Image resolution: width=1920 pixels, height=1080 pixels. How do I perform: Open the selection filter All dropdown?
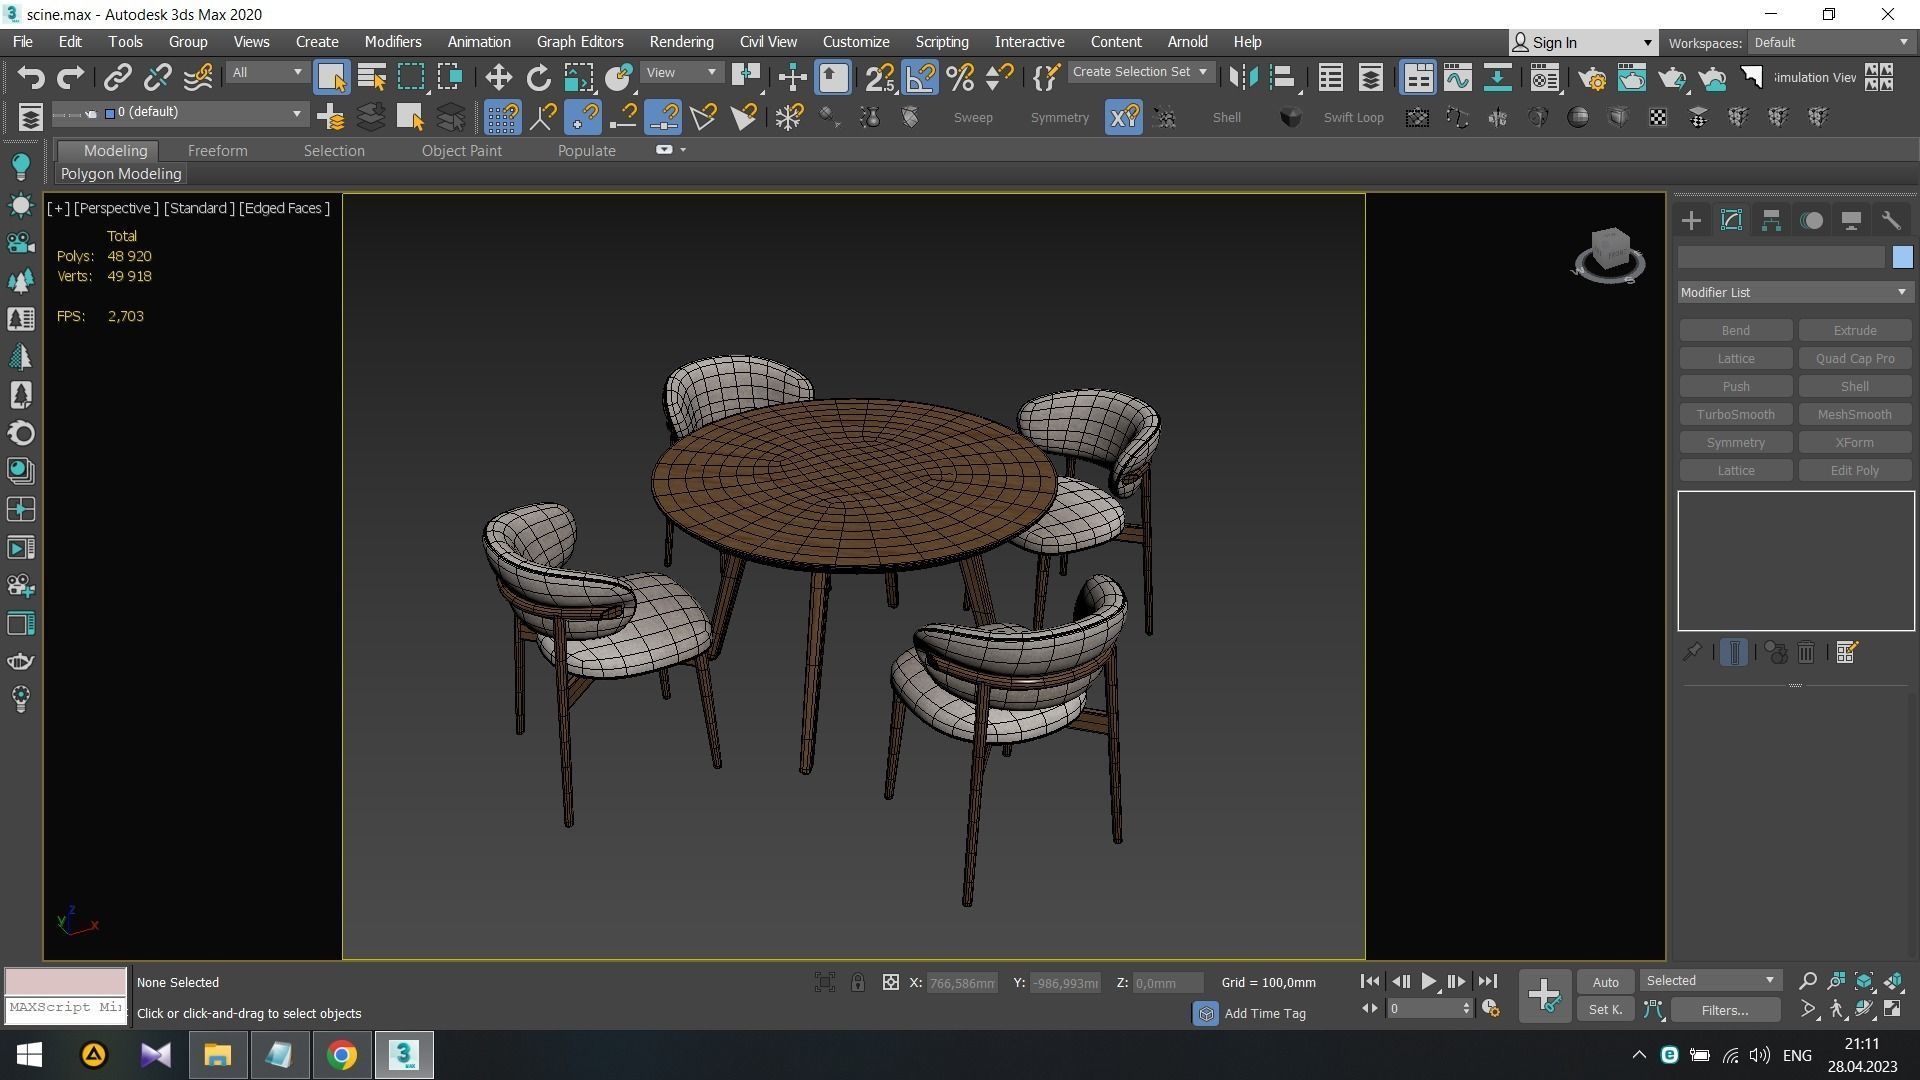pos(266,73)
